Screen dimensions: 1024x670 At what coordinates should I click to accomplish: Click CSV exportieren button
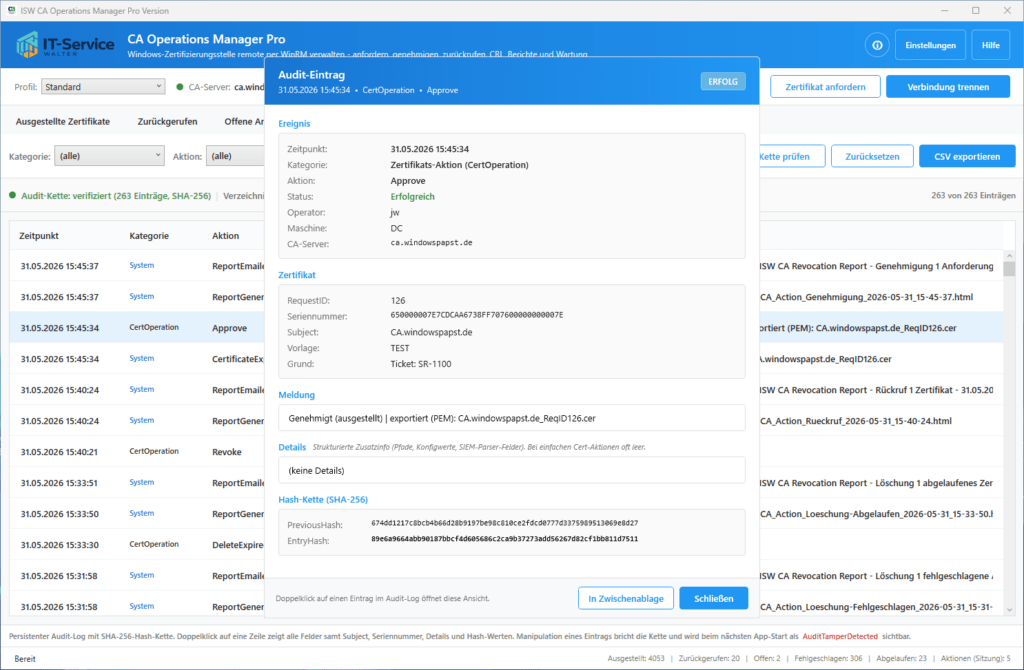click(x=967, y=156)
